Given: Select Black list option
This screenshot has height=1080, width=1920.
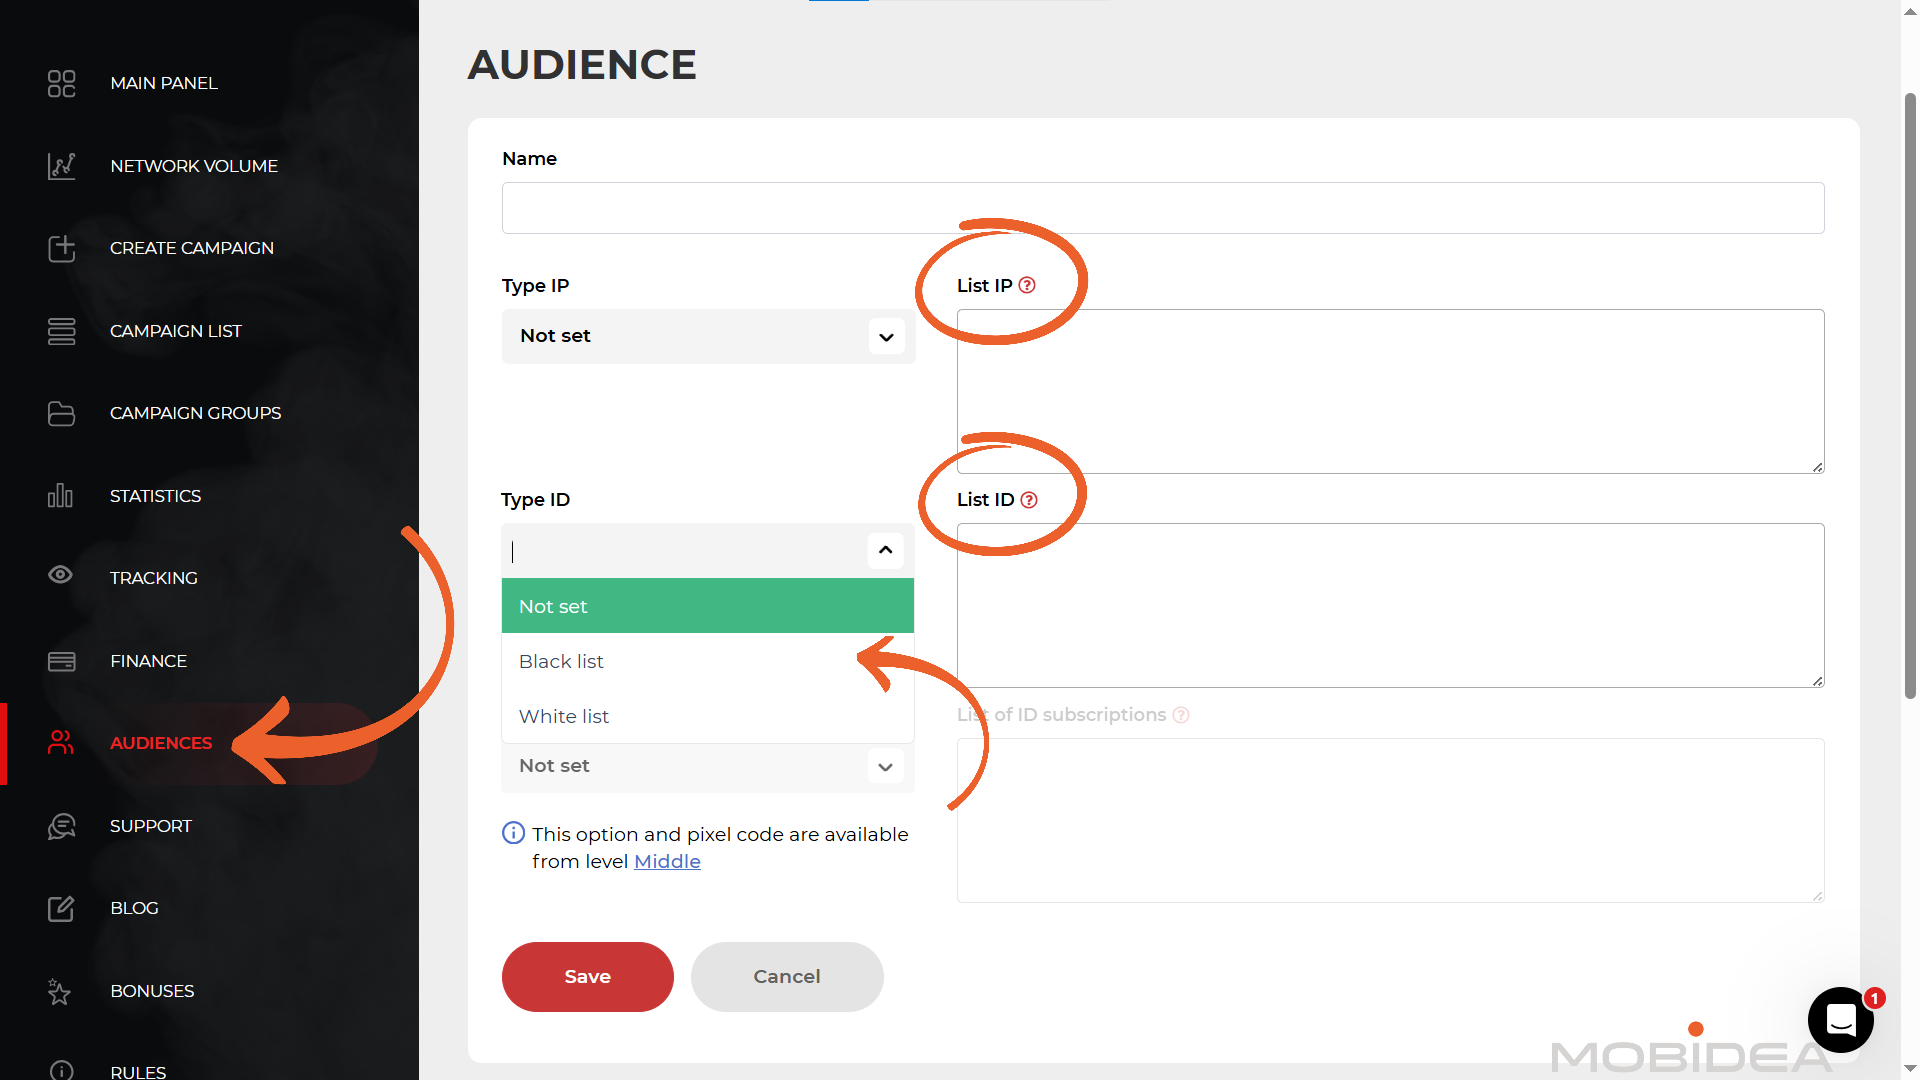Looking at the screenshot, I should point(562,661).
